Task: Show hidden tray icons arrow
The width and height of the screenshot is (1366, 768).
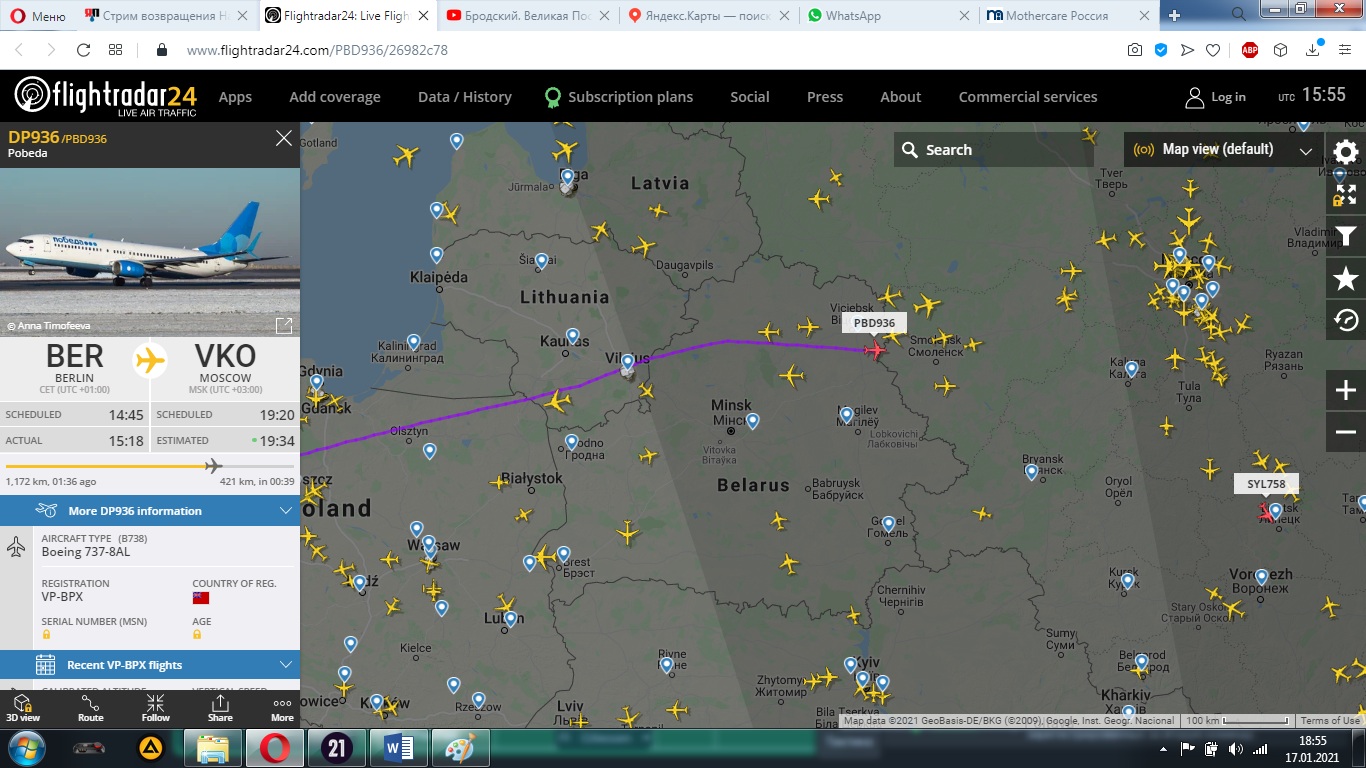Action: (x=1161, y=748)
